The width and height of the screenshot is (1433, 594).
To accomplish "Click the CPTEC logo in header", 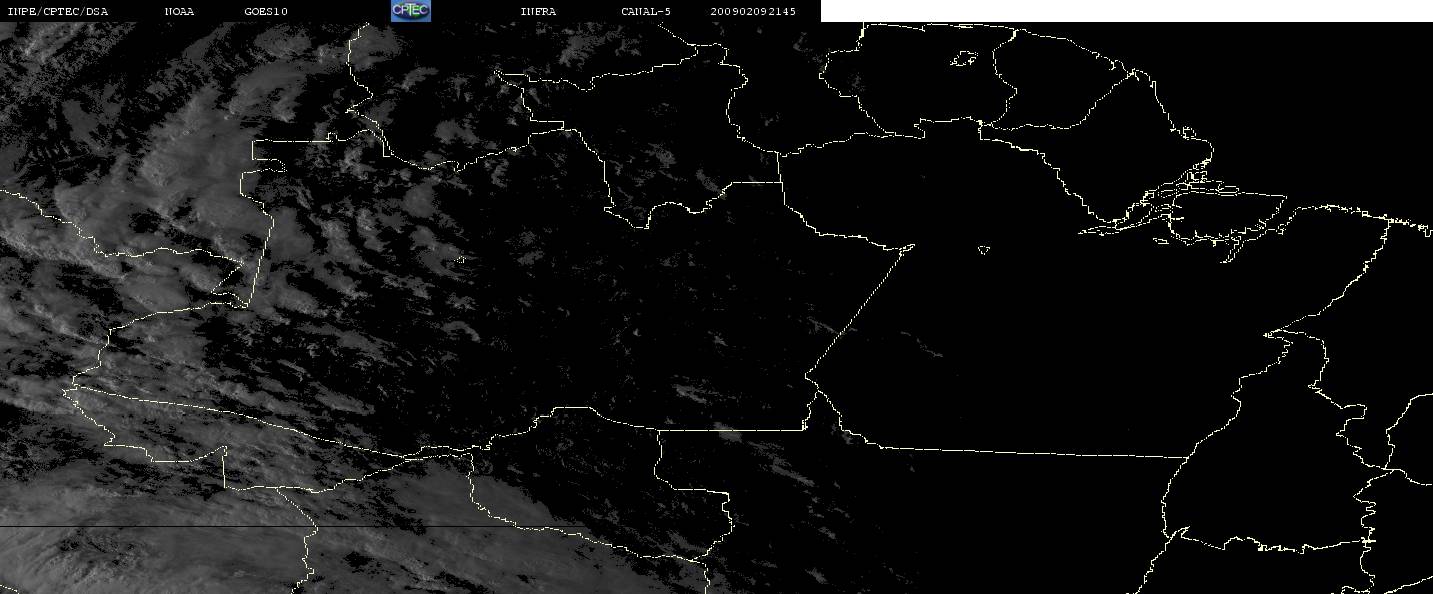I will click(410, 10).
